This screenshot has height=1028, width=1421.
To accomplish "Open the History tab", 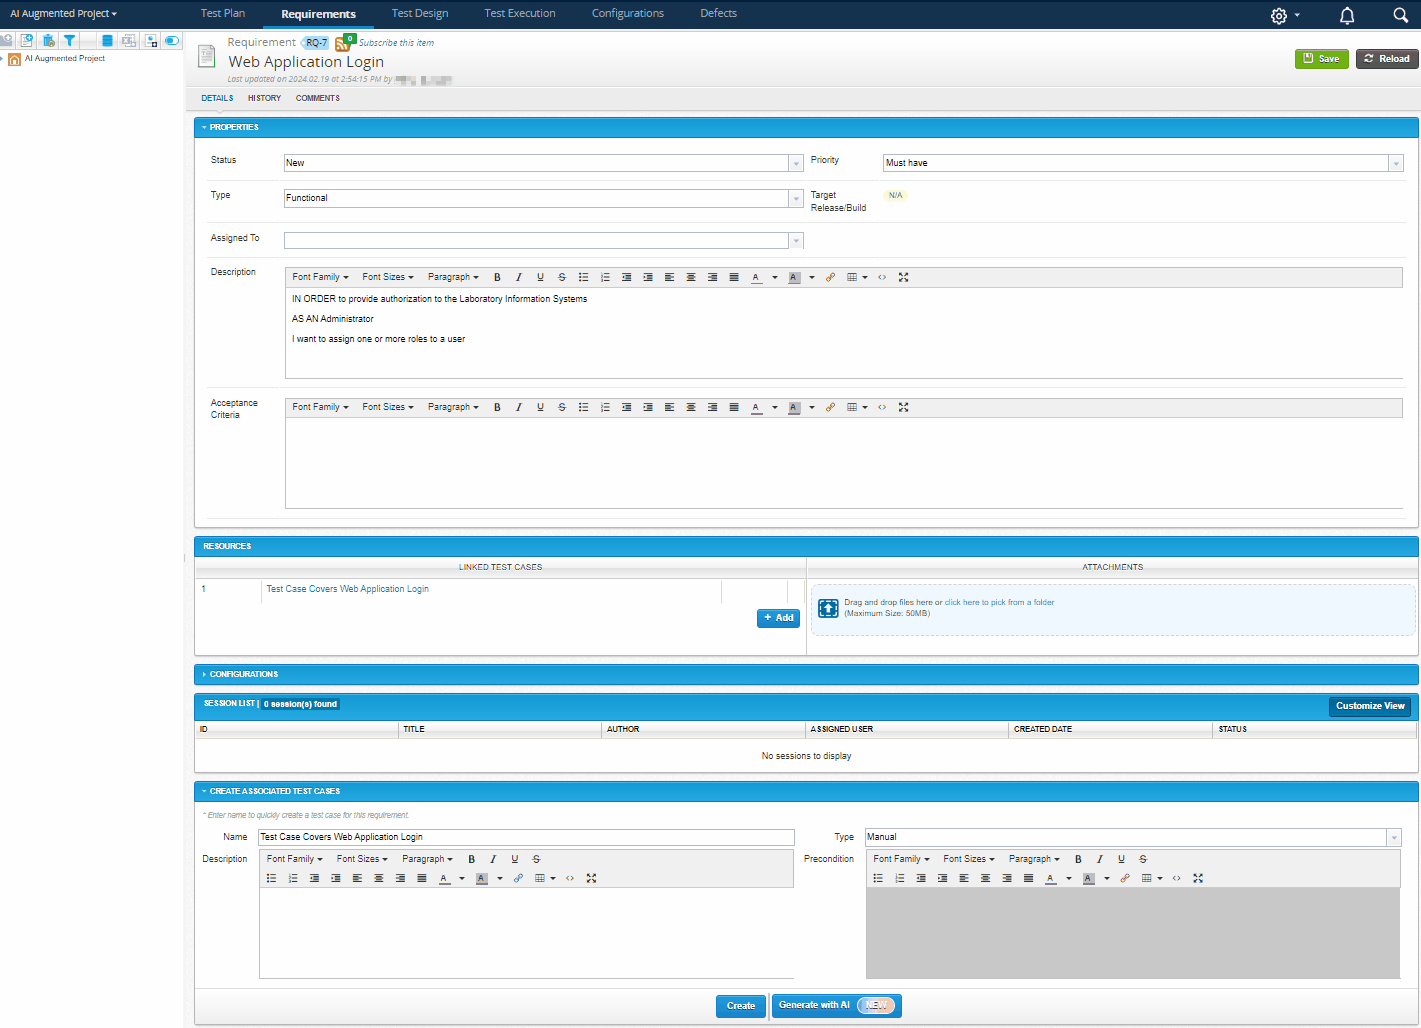I will click(x=264, y=98).
